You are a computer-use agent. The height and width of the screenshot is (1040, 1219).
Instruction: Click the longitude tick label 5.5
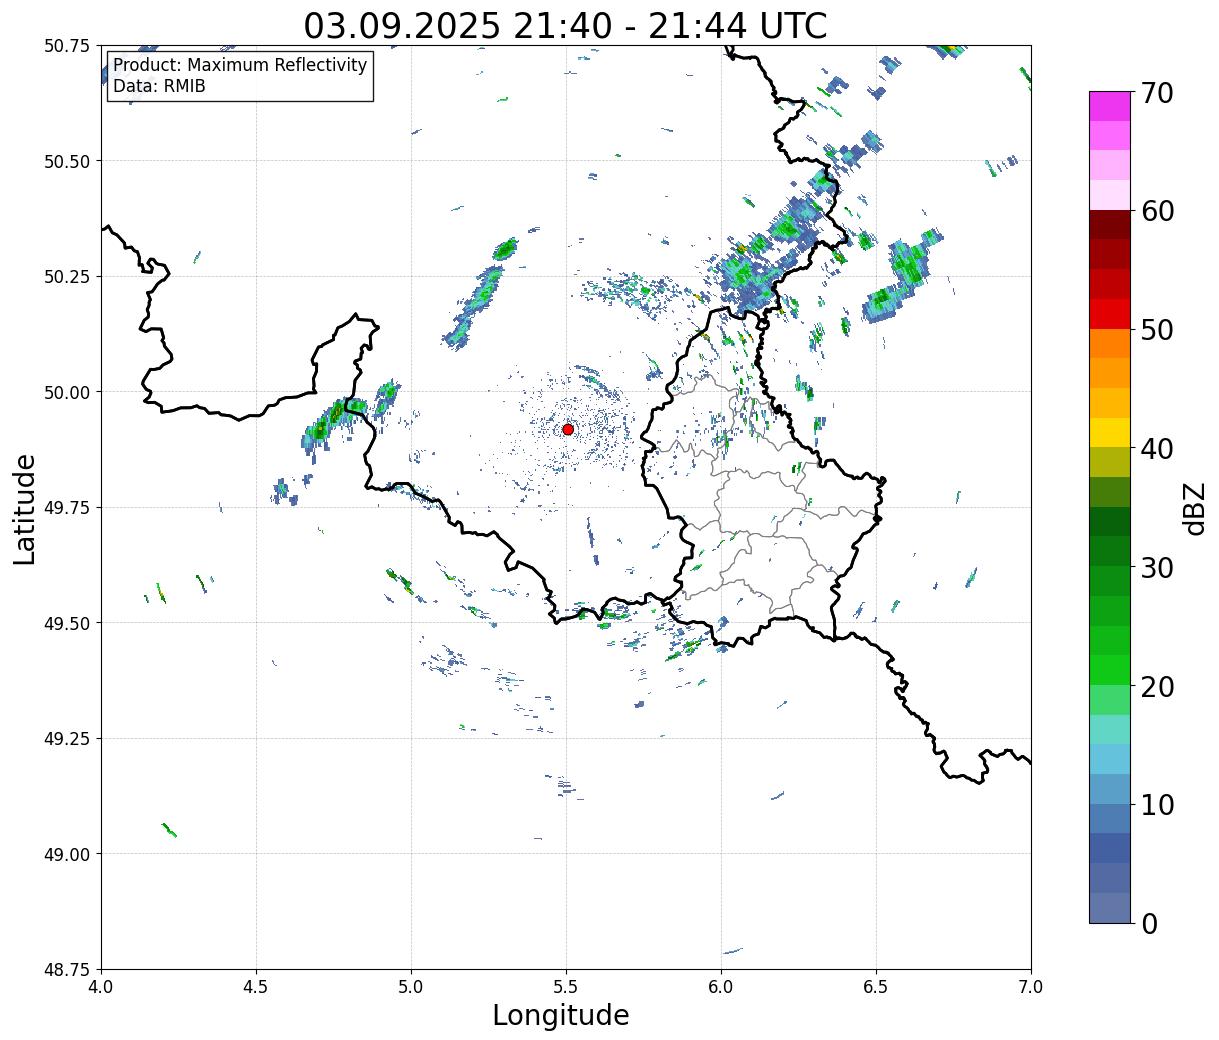(x=566, y=987)
